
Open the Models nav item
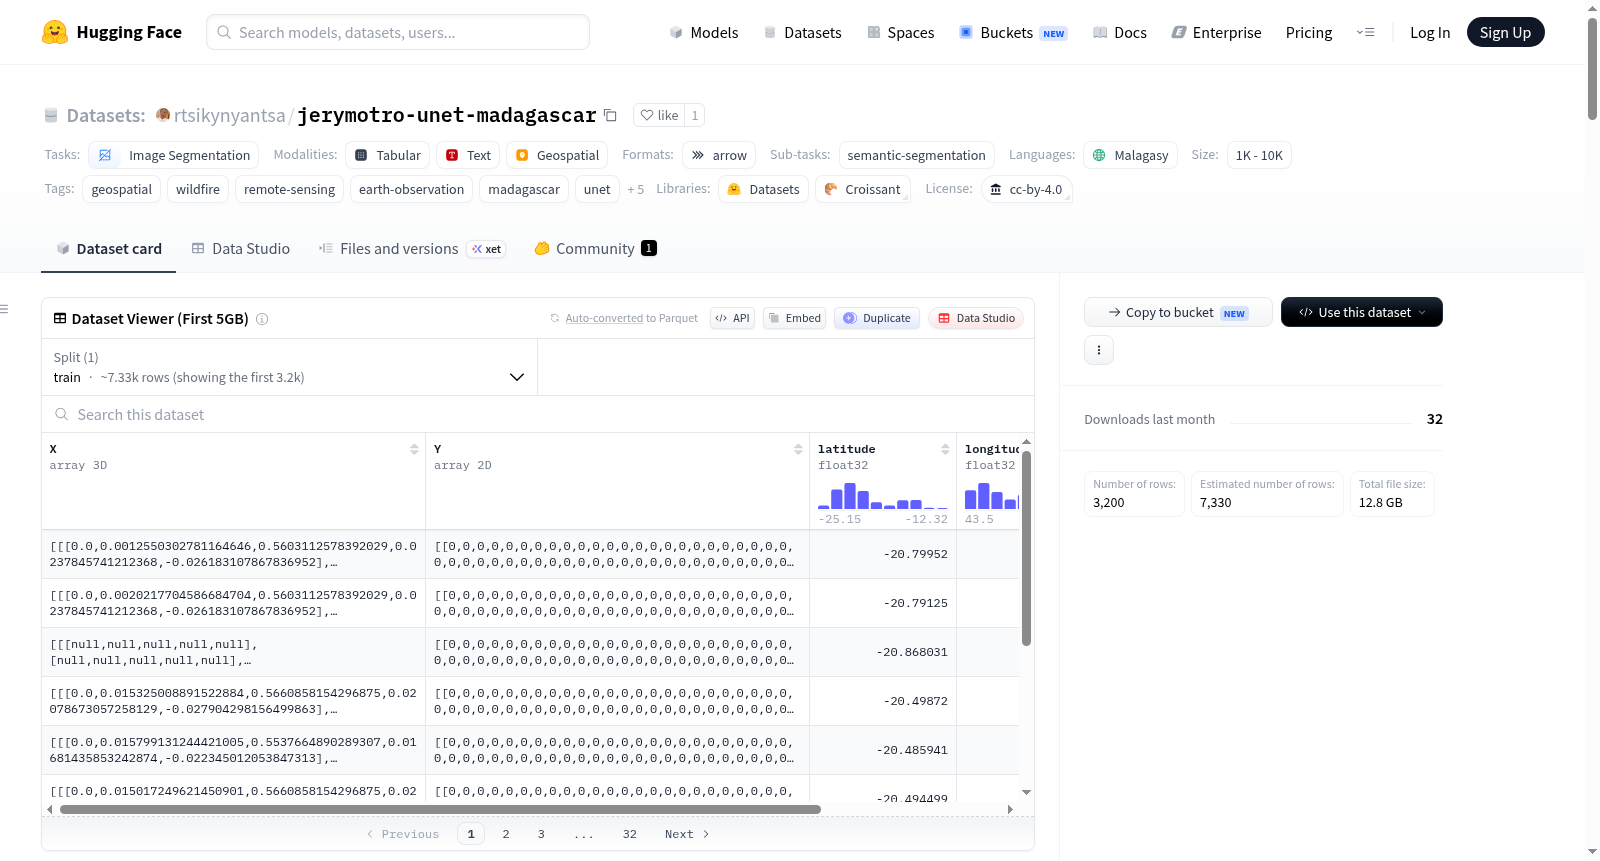point(704,32)
